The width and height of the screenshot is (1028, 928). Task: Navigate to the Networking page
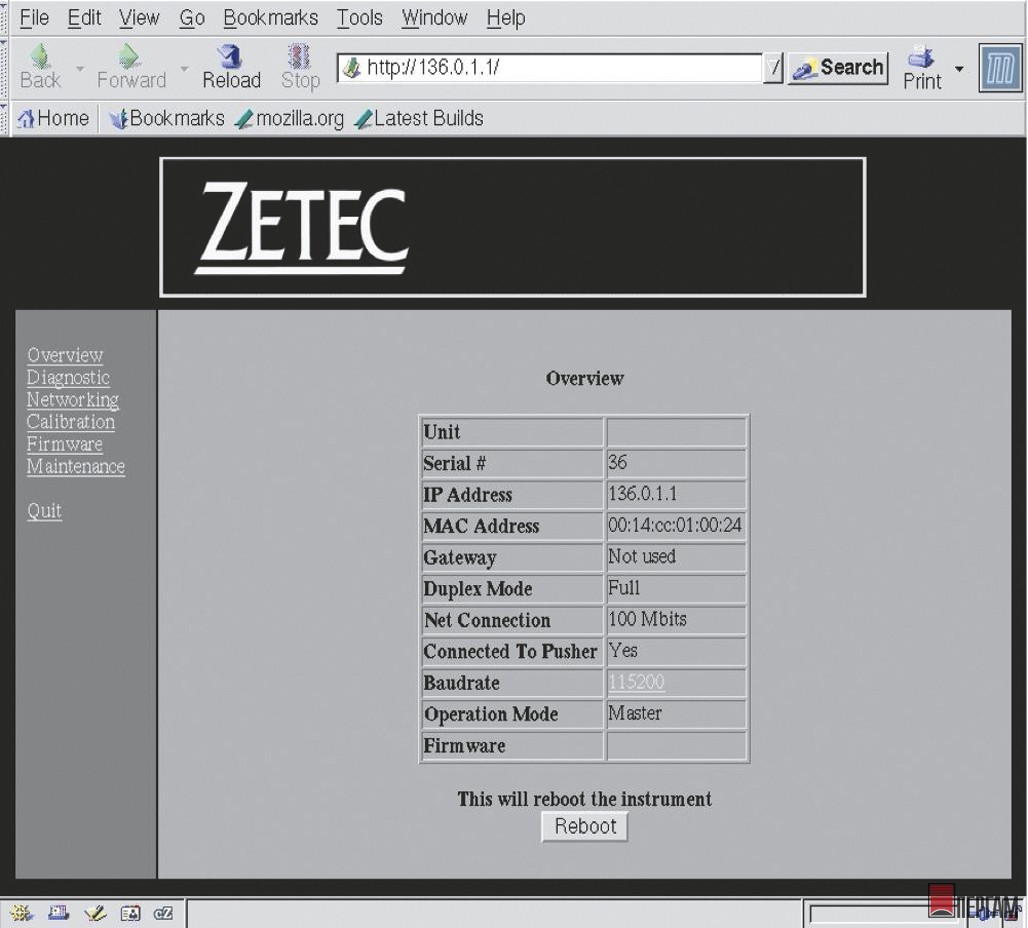pos(73,399)
